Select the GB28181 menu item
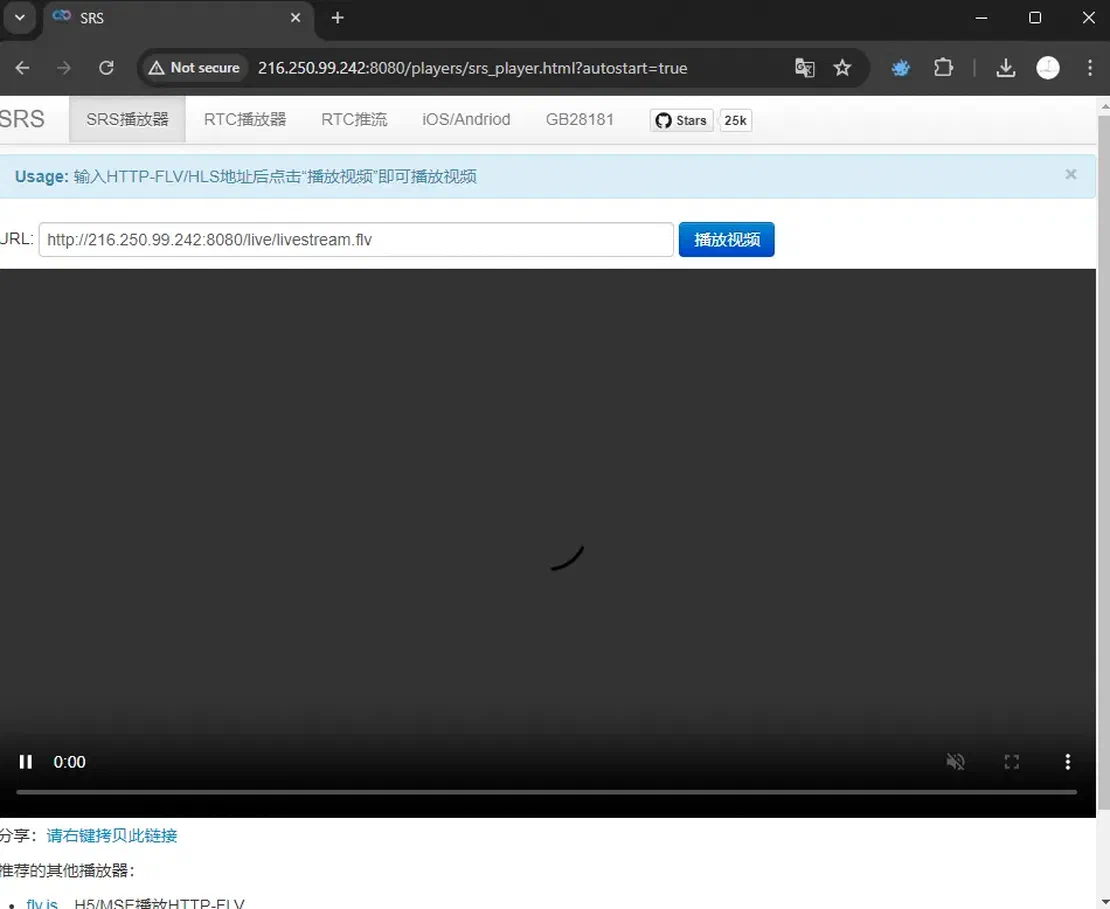This screenshot has width=1110, height=909. [580, 119]
